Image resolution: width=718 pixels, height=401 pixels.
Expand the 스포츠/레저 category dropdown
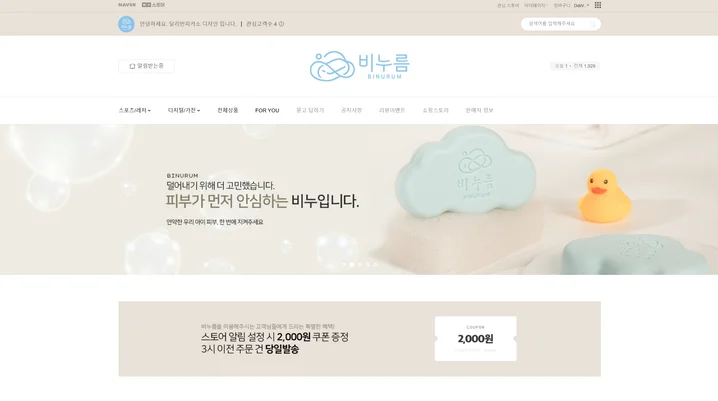tap(135, 110)
